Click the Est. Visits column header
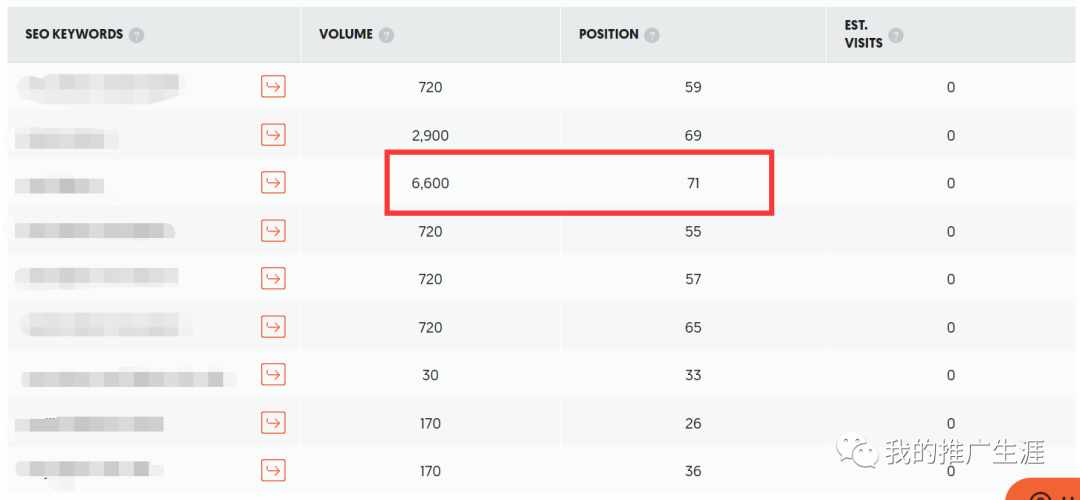Viewport: 1080px width, 500px height. coord(863,34)
